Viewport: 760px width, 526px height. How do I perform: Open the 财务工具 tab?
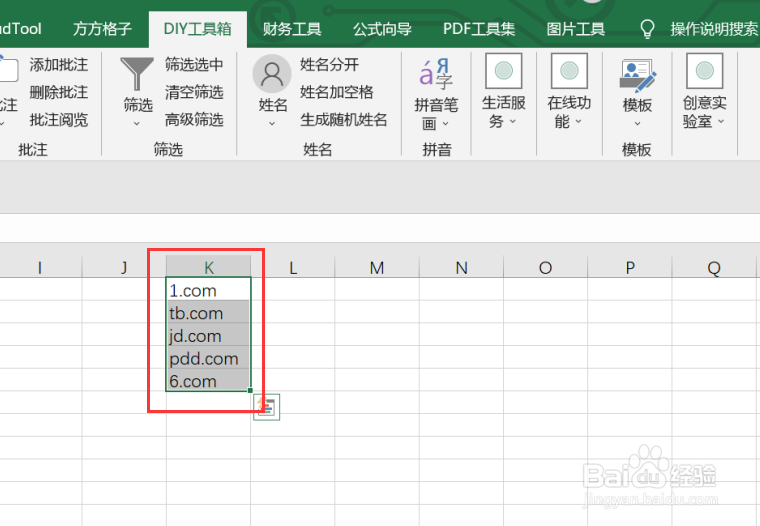point(292,29)
